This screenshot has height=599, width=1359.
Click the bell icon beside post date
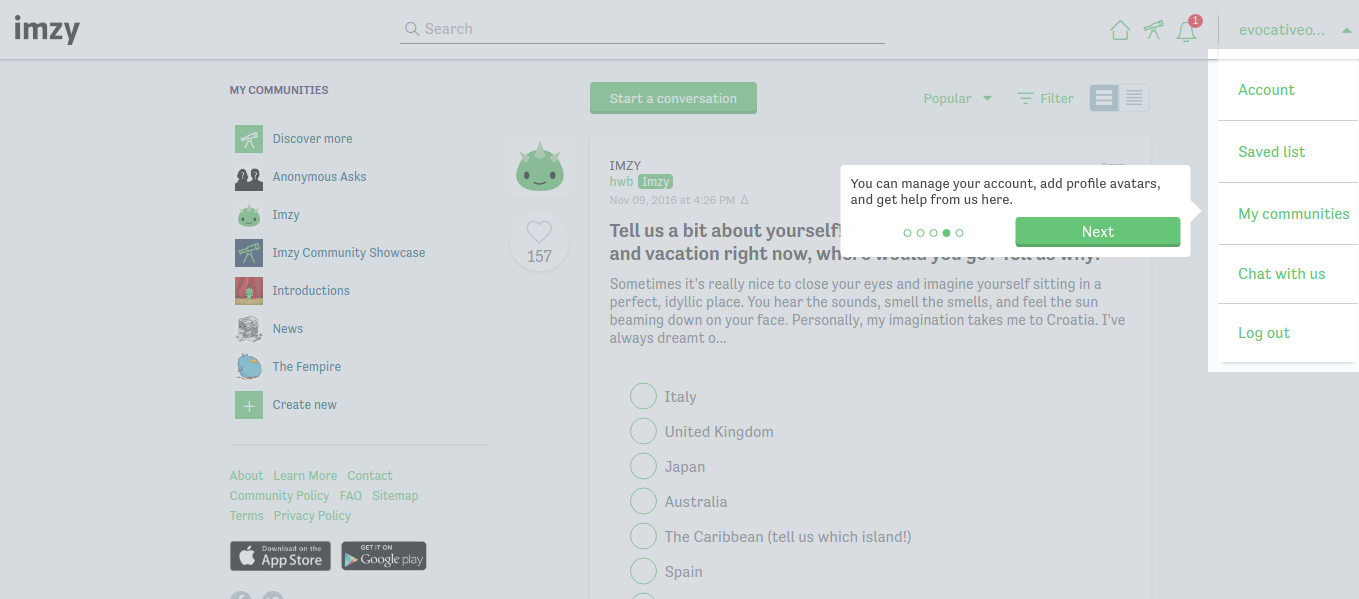744,200
